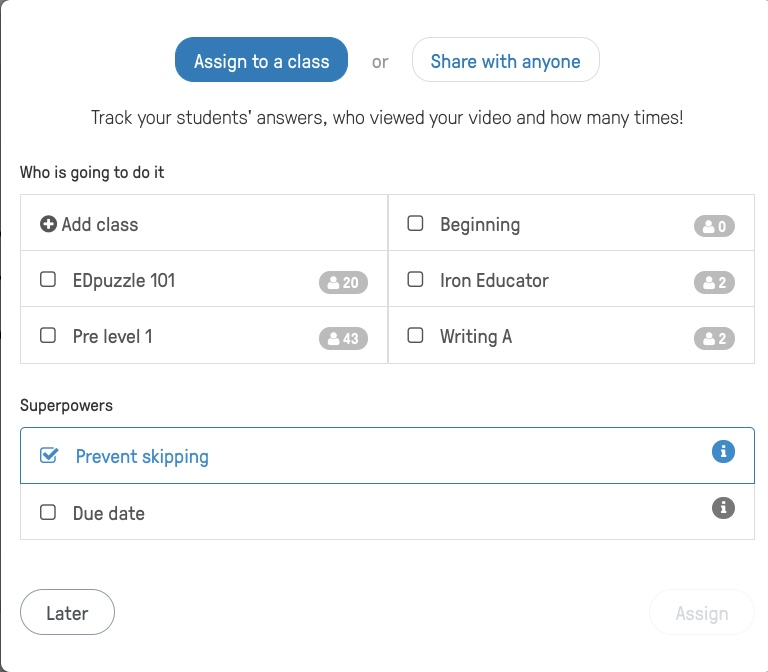
Task: Click the Add class label text
Action: point(100,225)
